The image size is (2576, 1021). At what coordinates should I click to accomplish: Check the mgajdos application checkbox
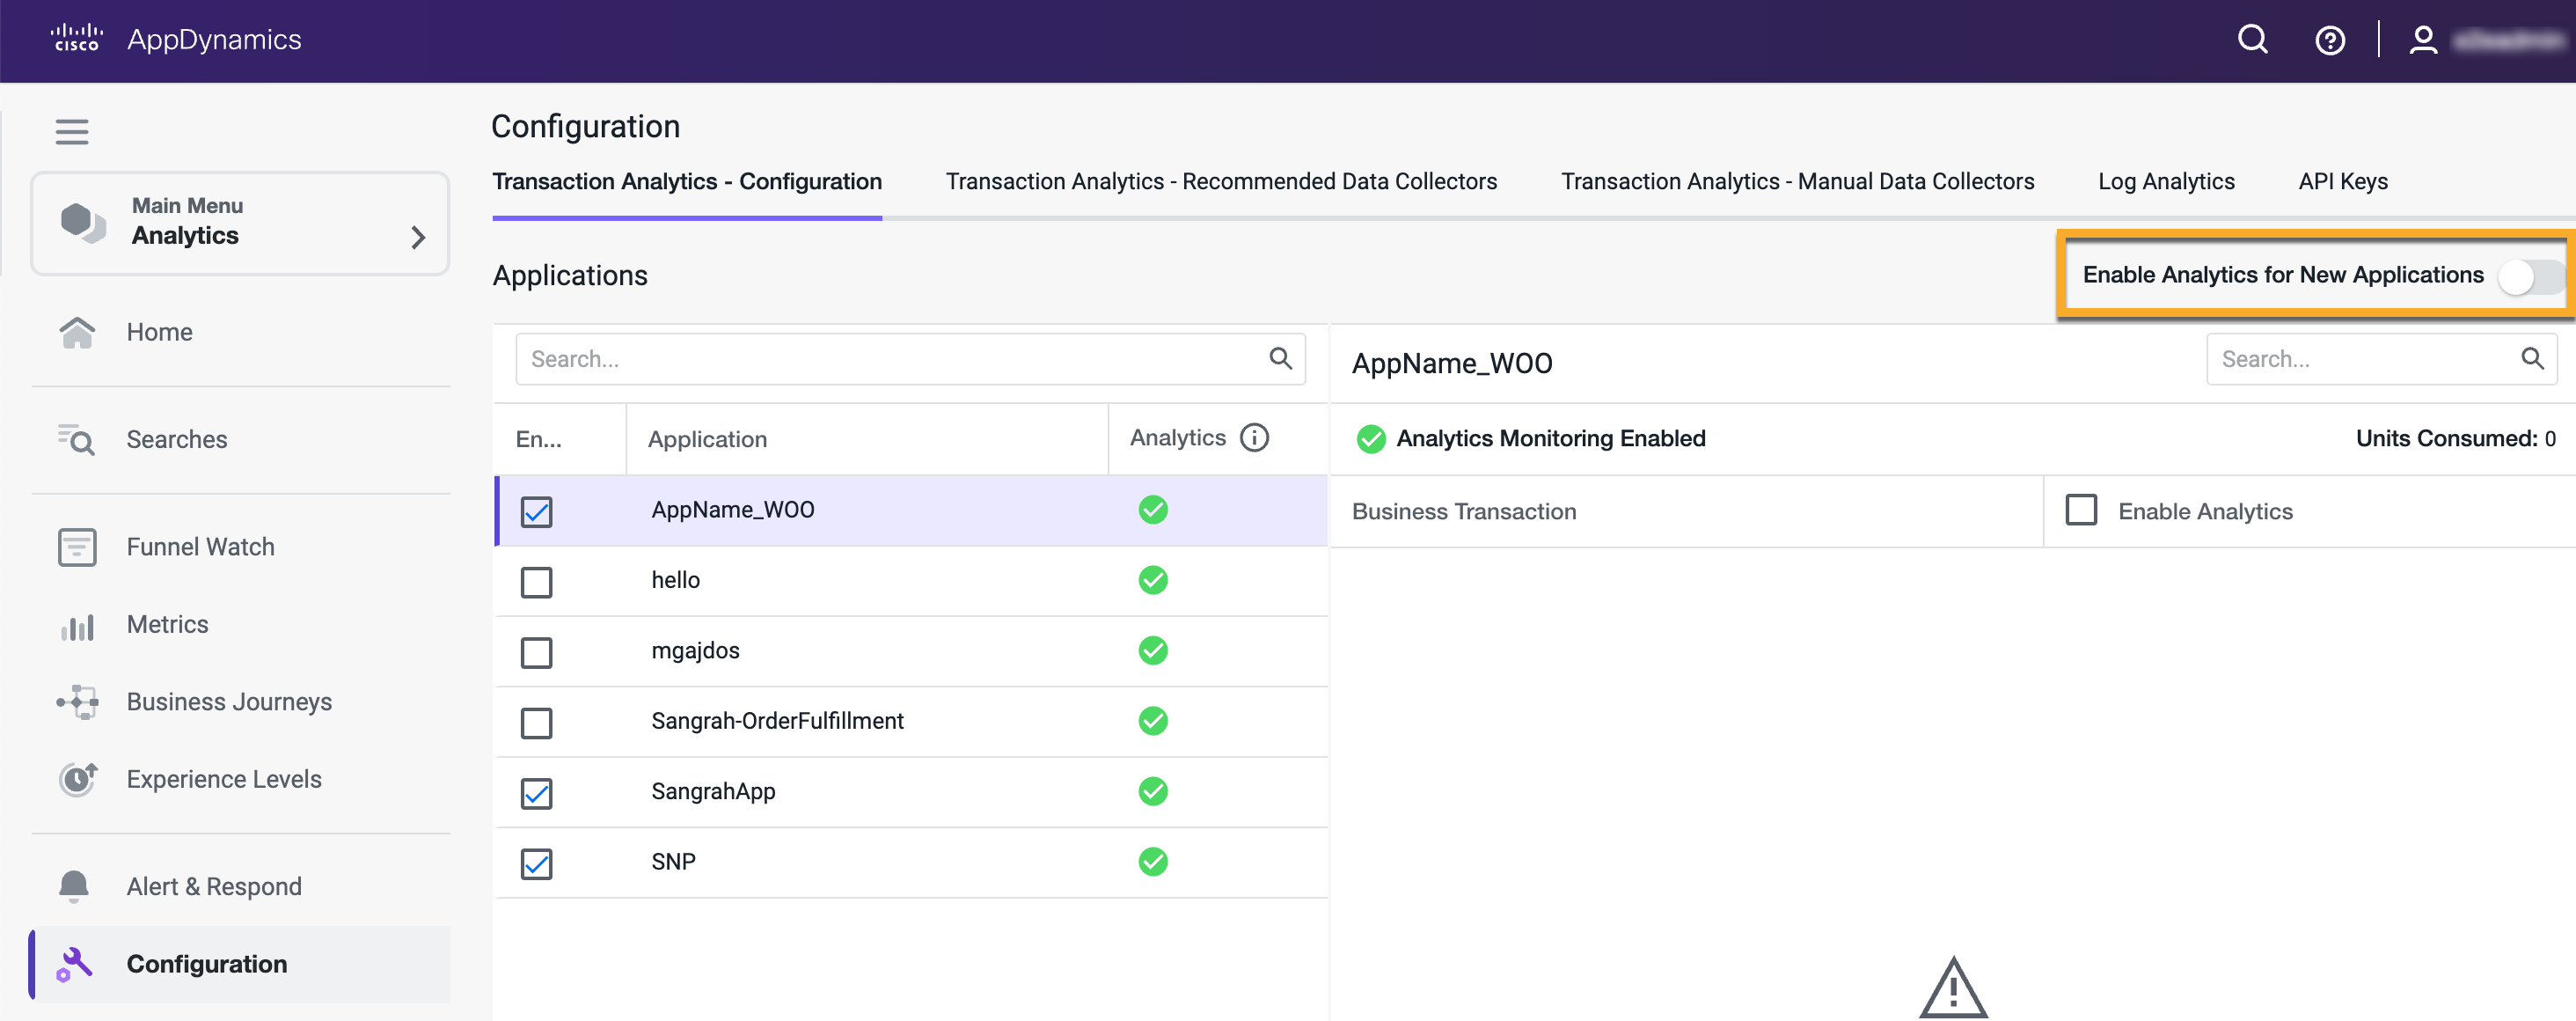point(537,653)
